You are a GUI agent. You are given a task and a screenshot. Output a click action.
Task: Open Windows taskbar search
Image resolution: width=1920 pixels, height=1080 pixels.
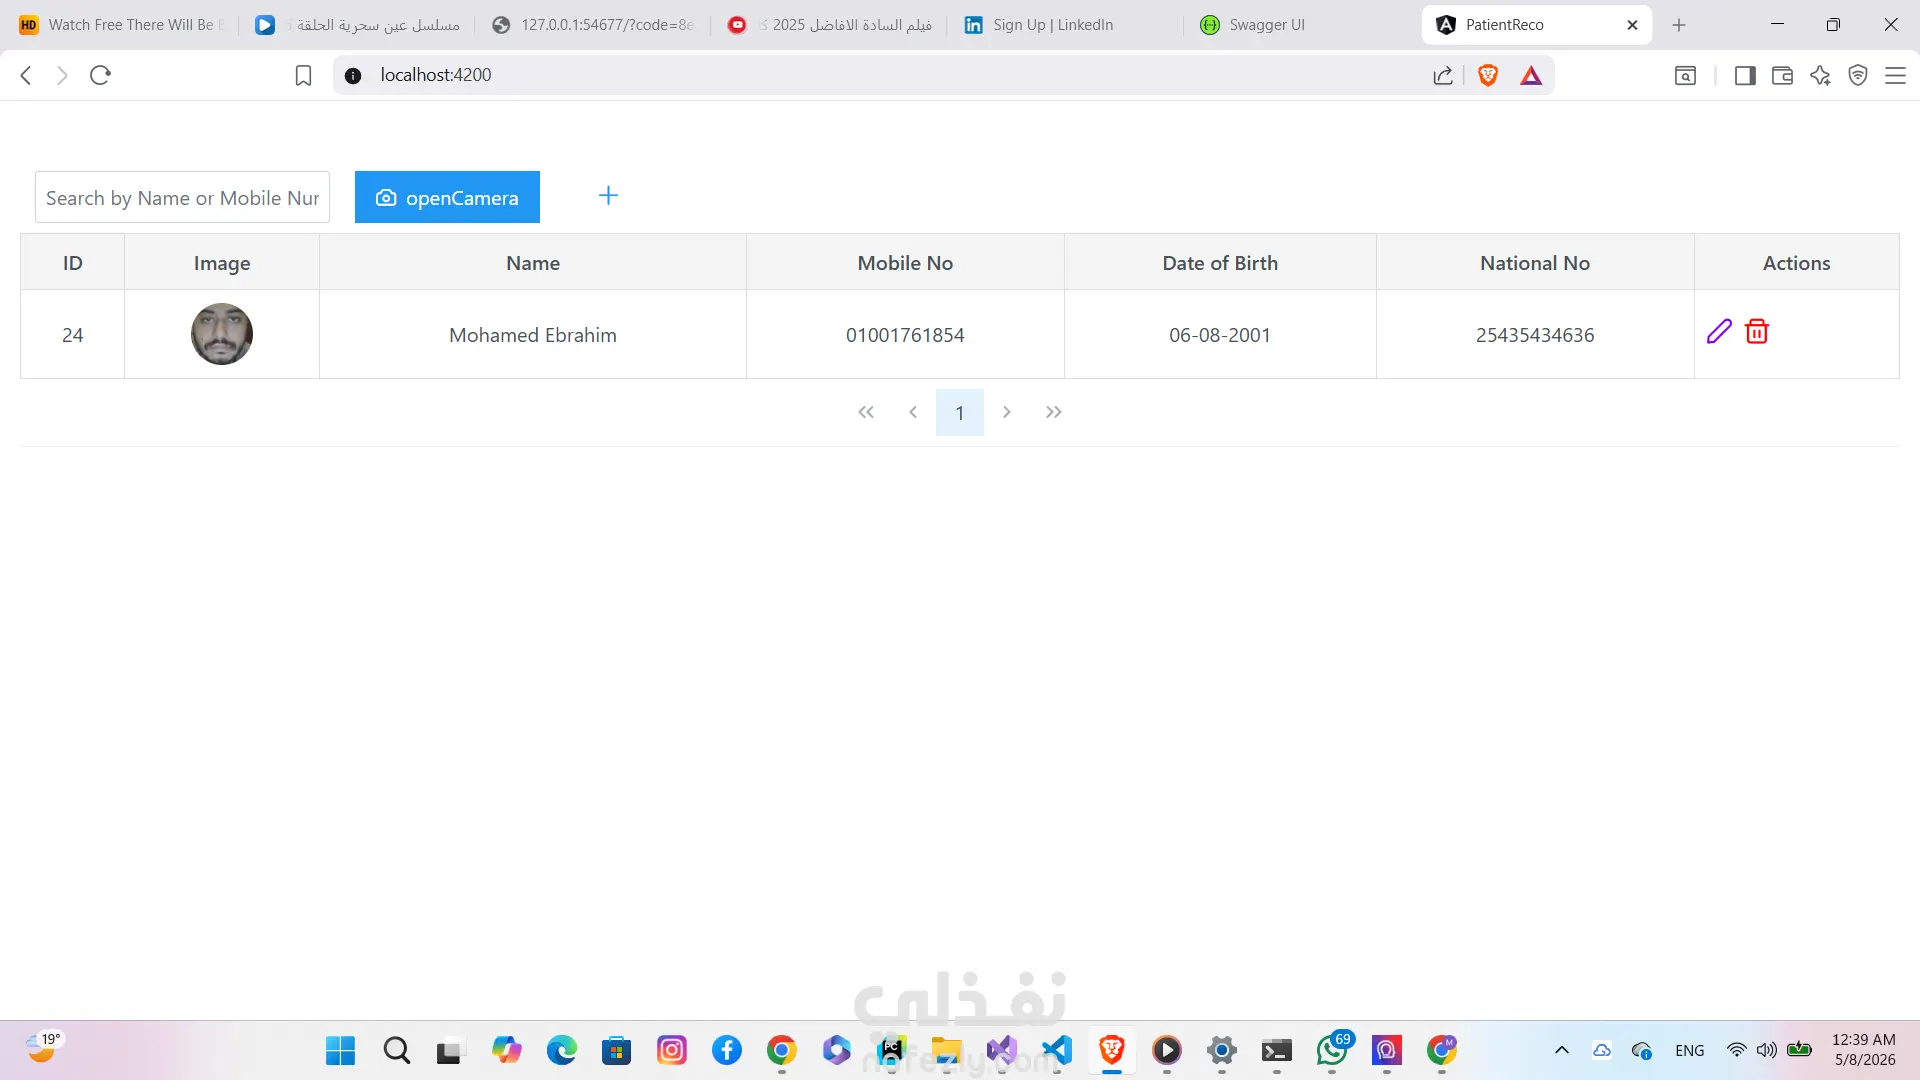click(x=397, y=1050)
